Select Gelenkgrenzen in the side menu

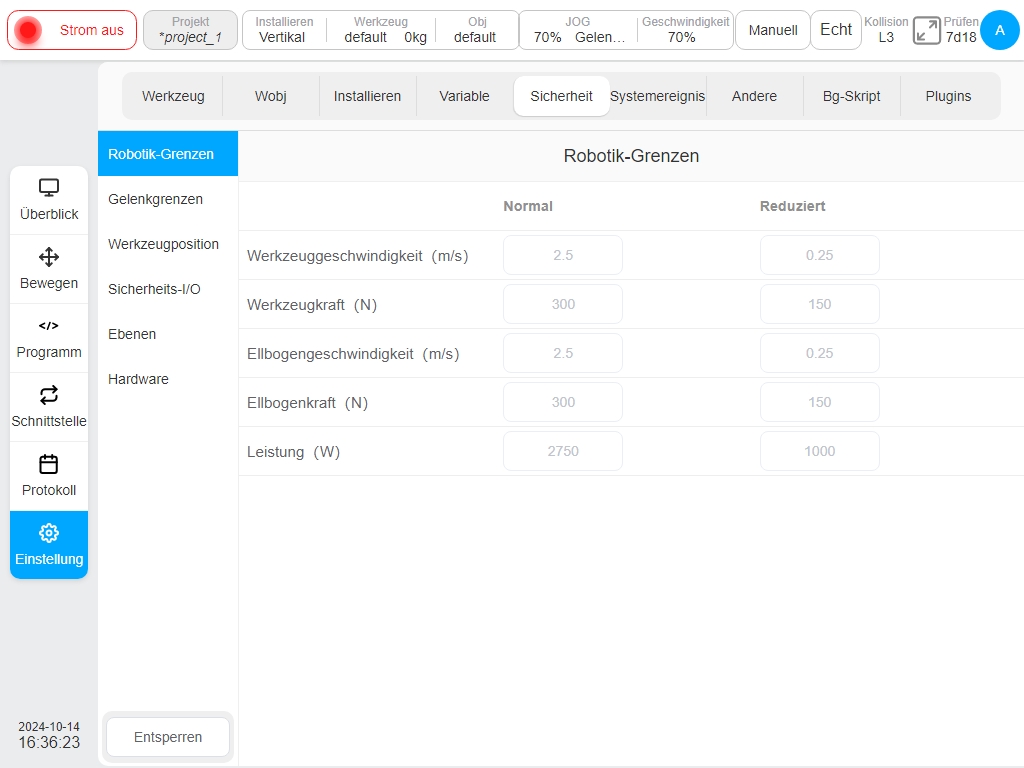(168, 199)
